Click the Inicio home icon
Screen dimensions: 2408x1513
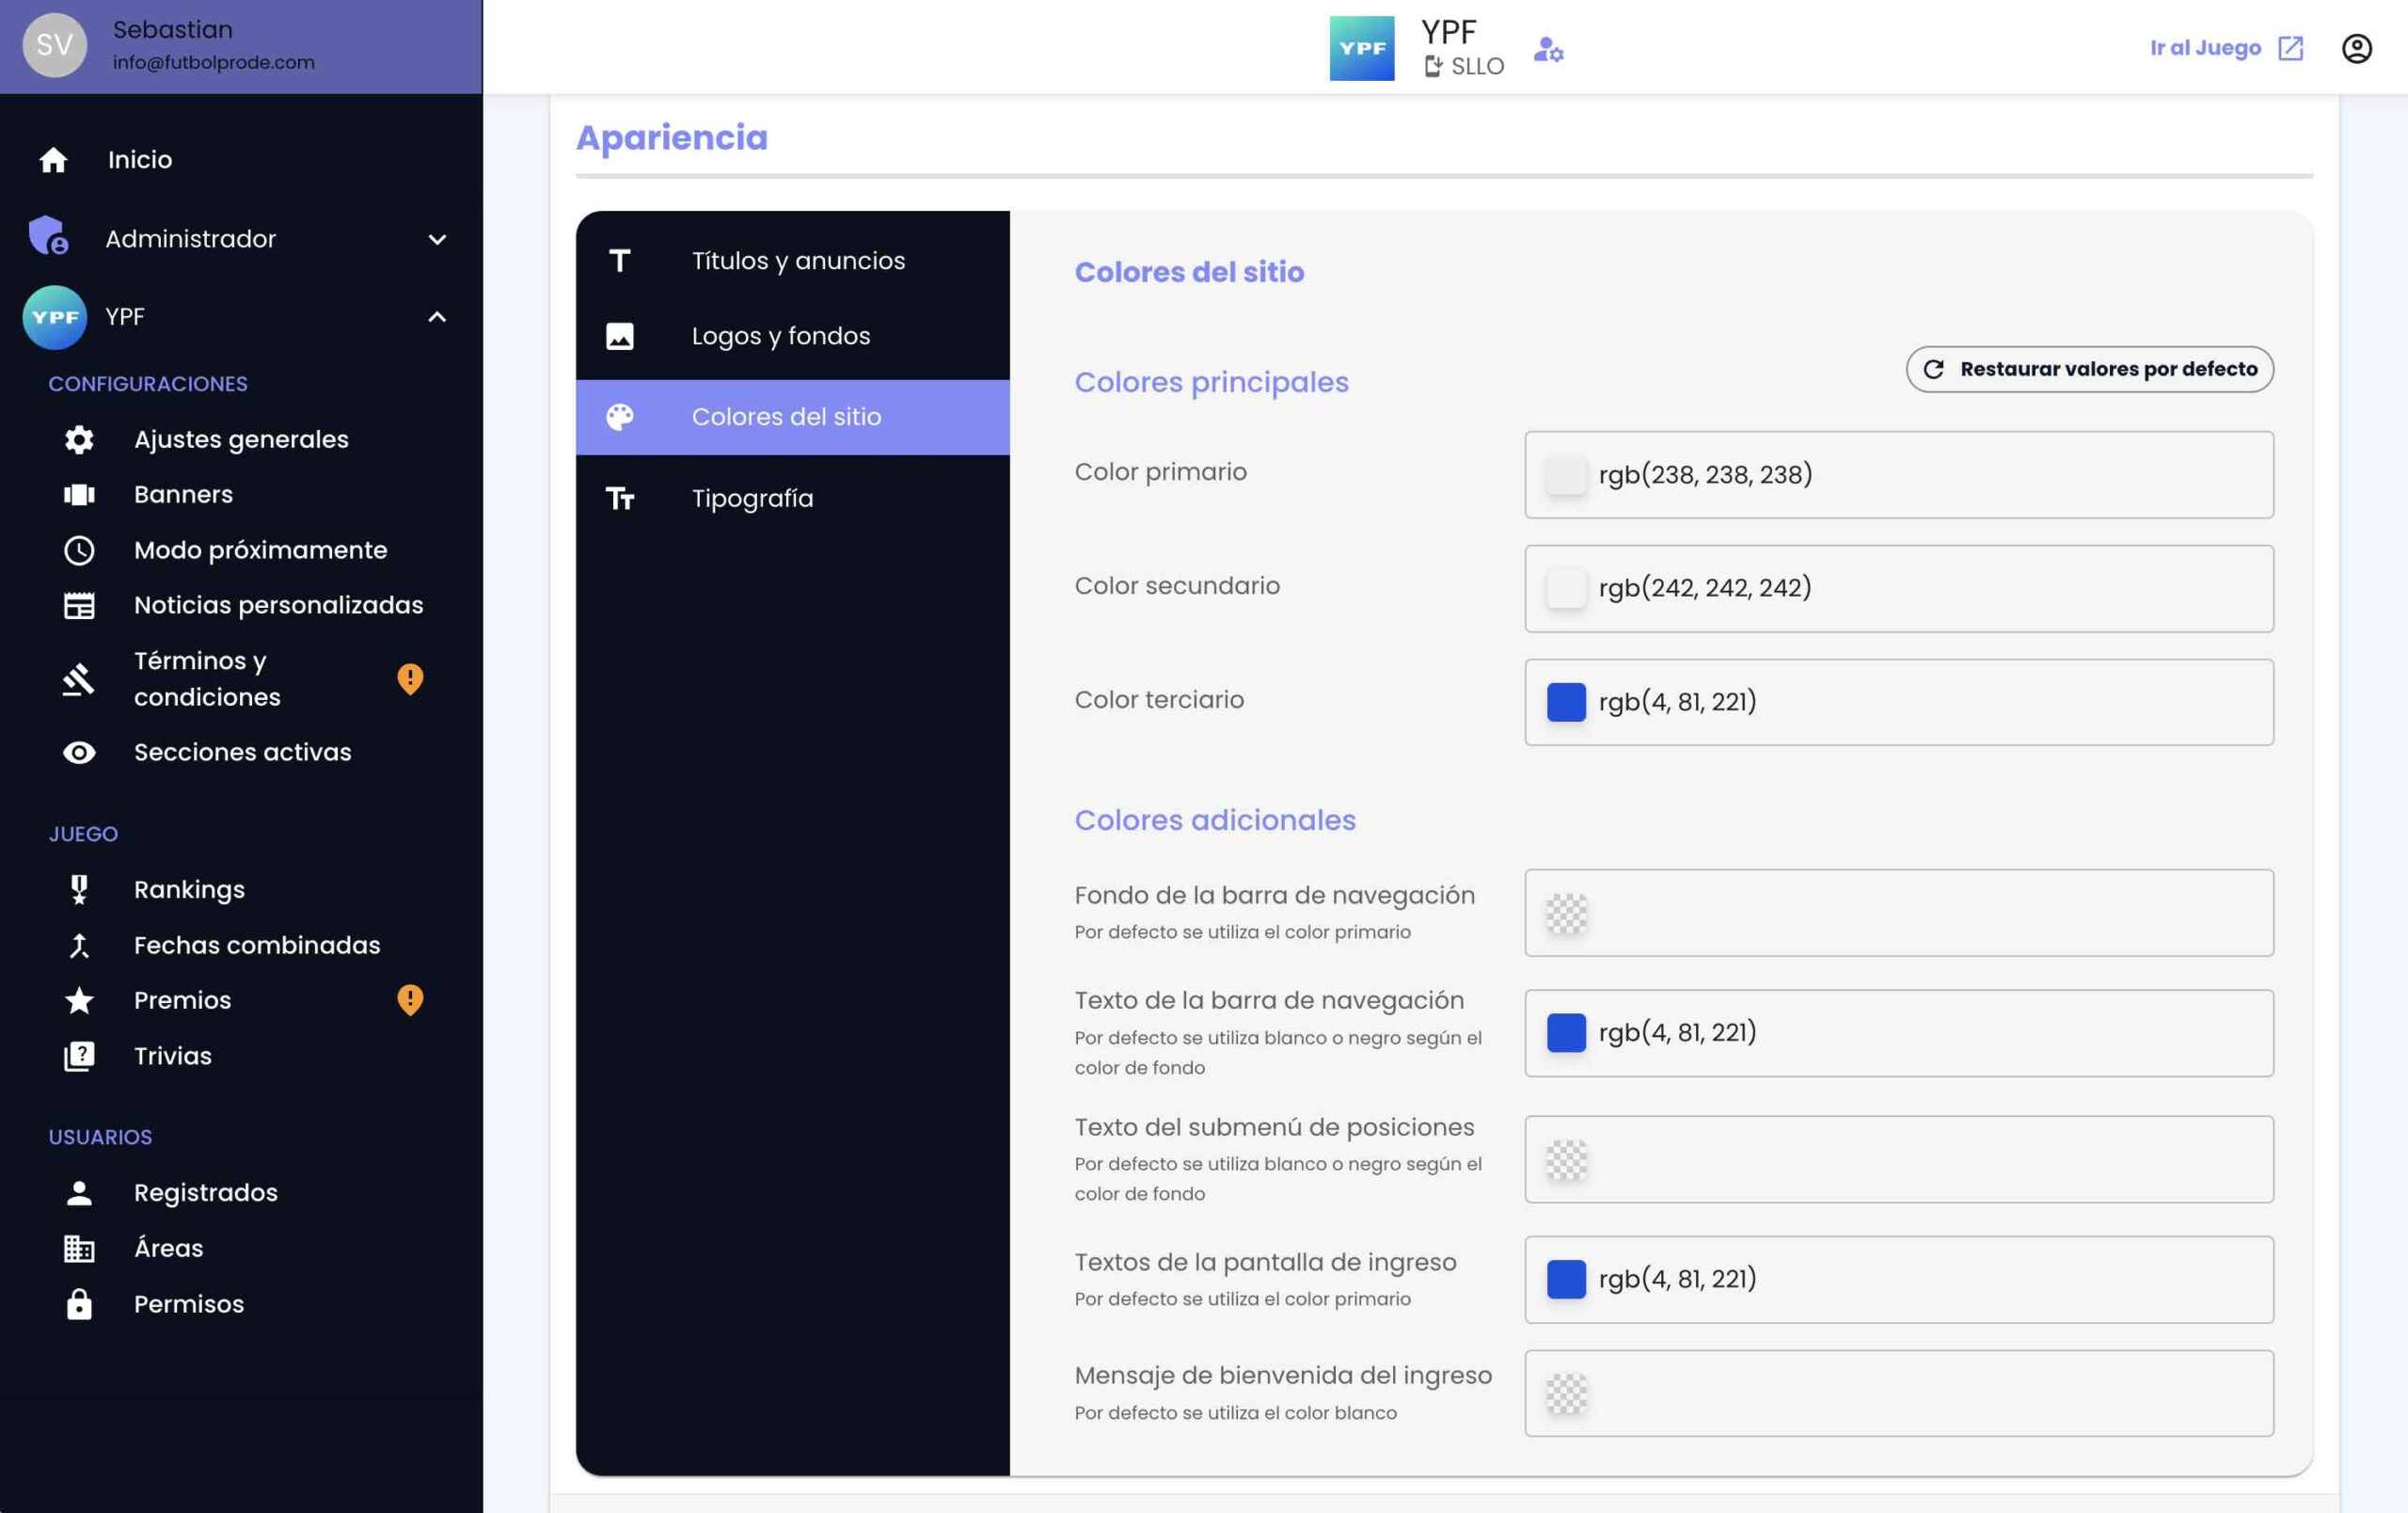tap(53, 160)
